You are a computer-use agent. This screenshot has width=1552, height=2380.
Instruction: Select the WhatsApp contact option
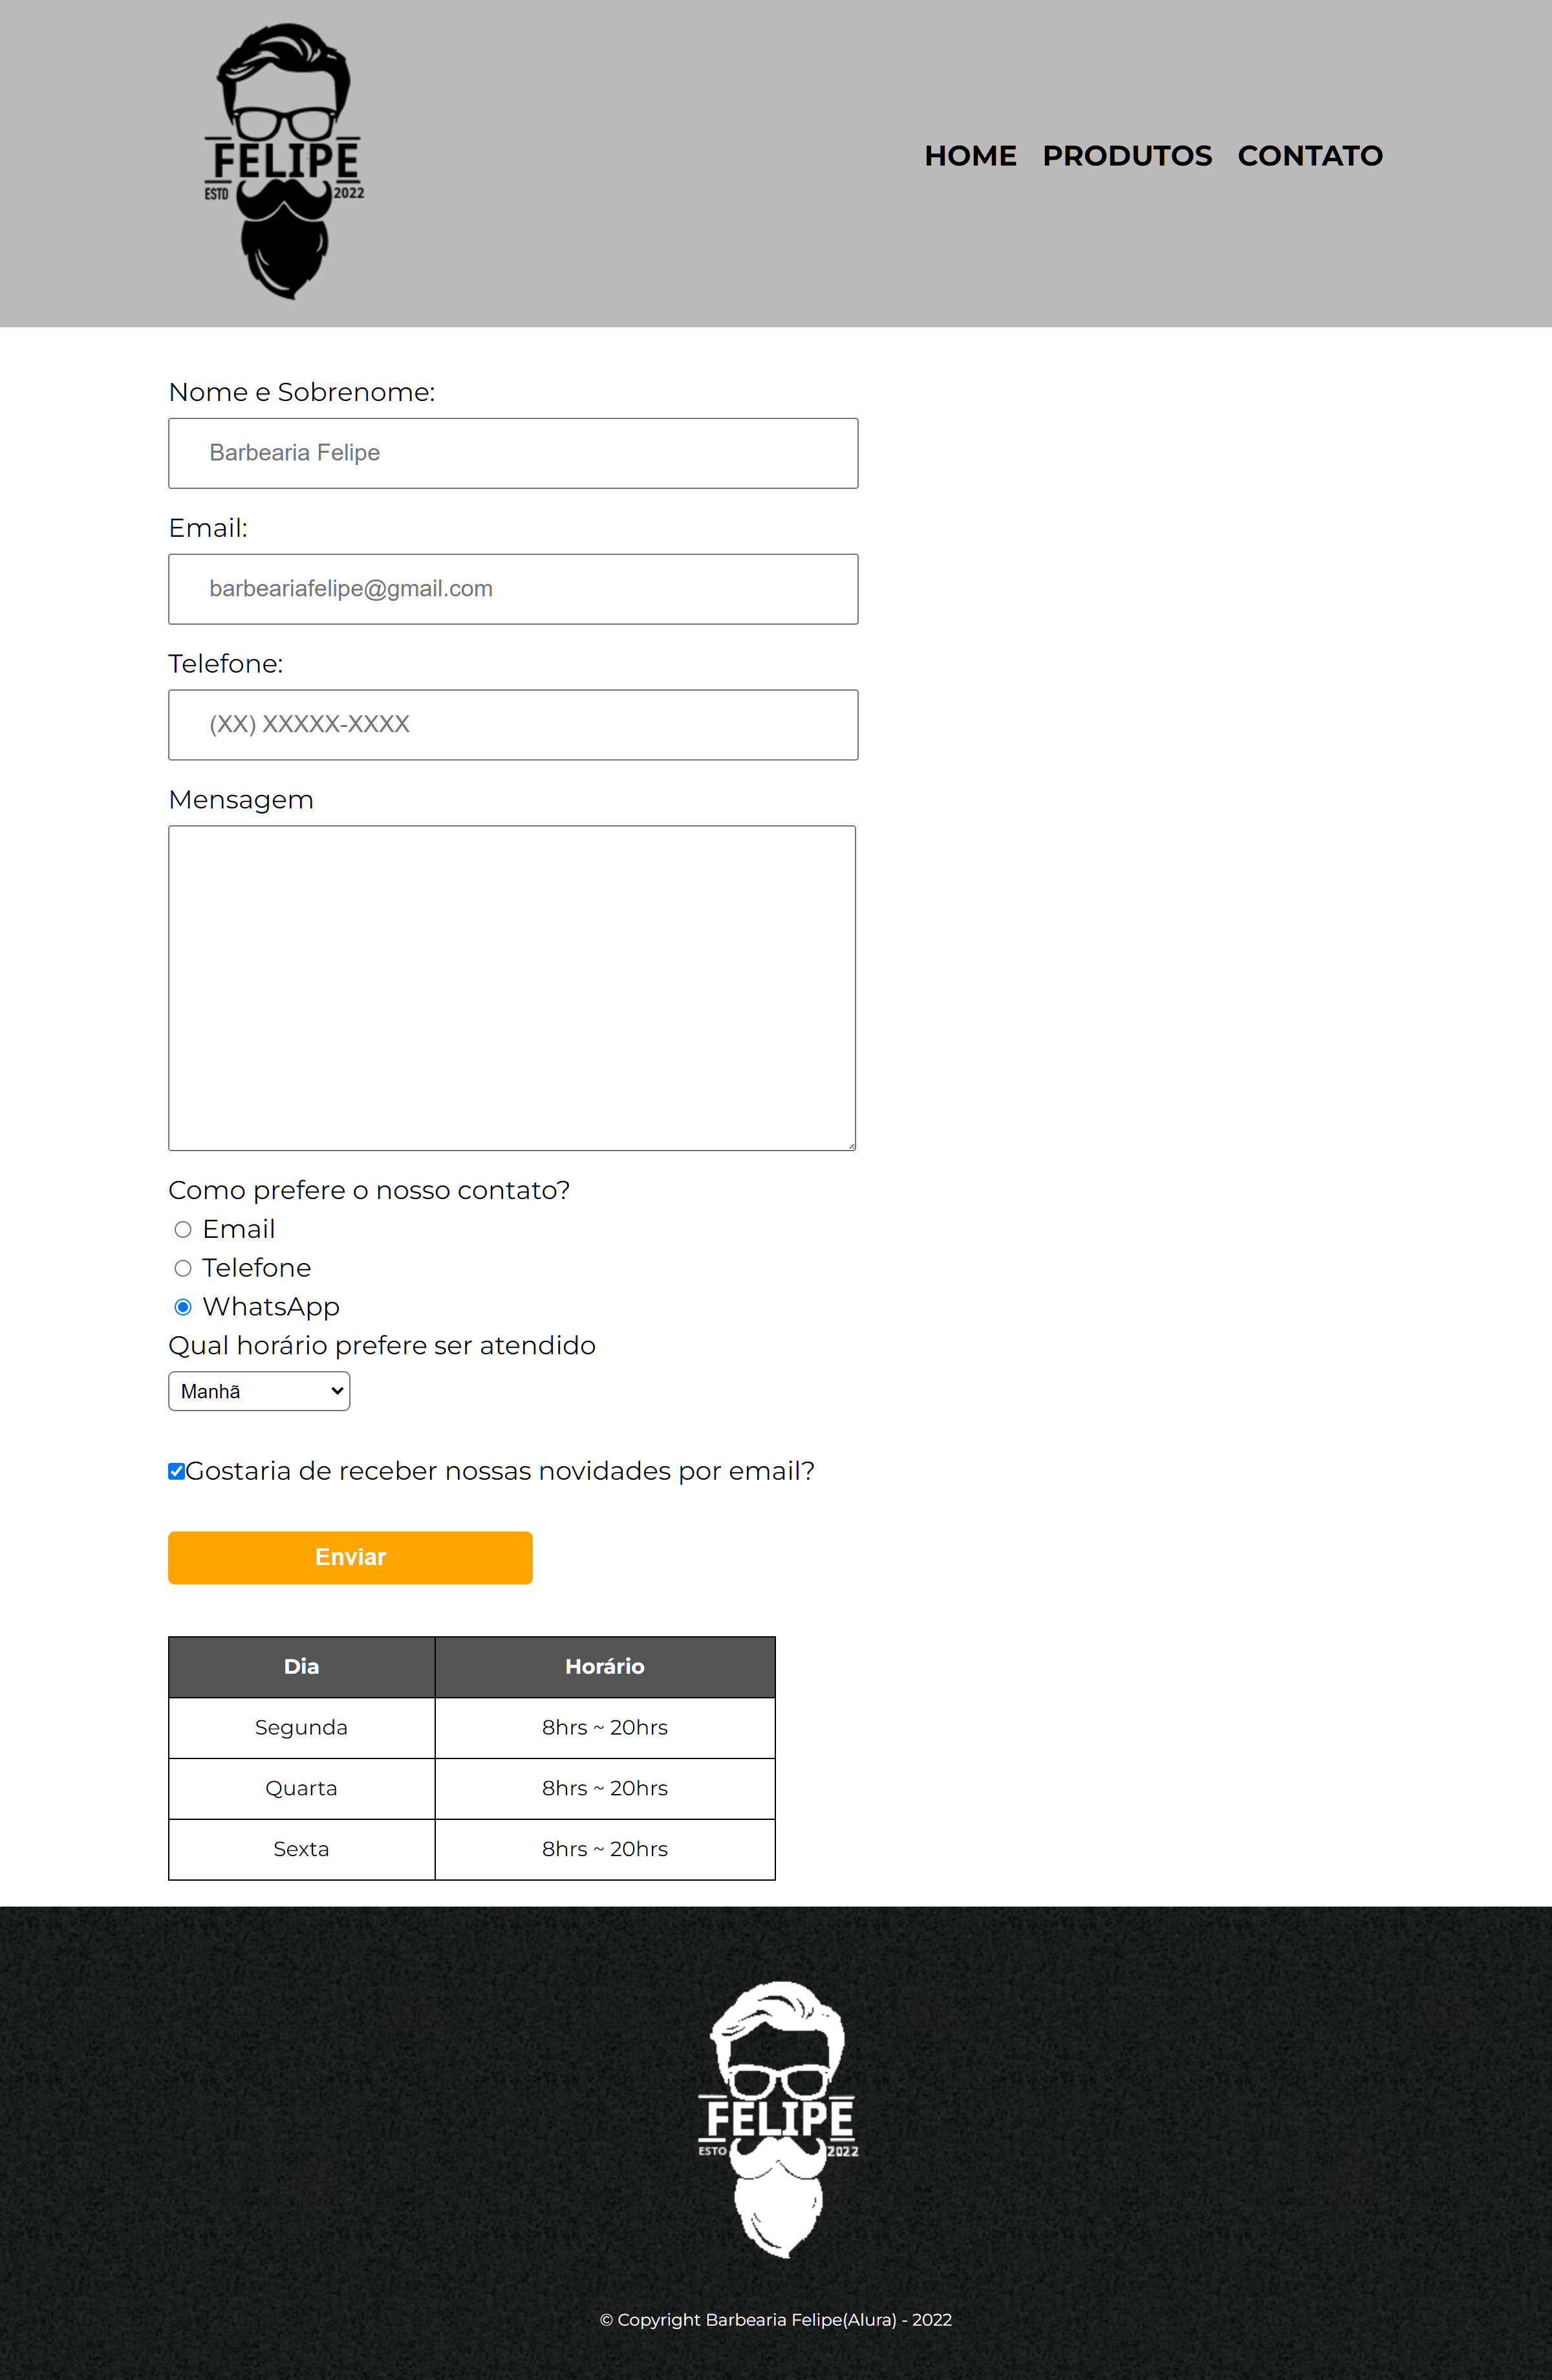click(183, 1306)
